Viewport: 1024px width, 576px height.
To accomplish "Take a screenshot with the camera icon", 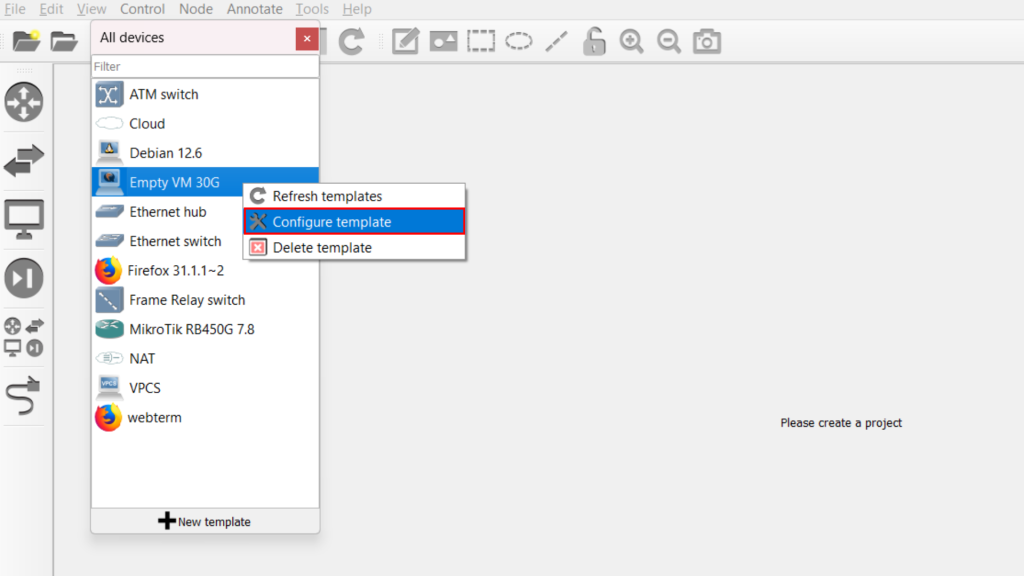I will point(707,41).
